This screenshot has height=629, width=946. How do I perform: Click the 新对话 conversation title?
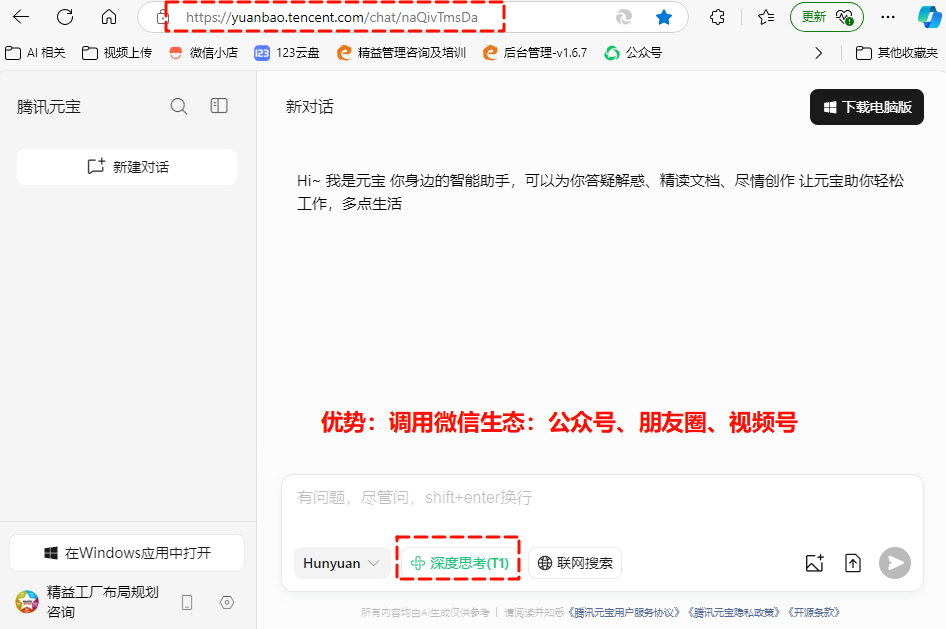(x=310, y=107)
